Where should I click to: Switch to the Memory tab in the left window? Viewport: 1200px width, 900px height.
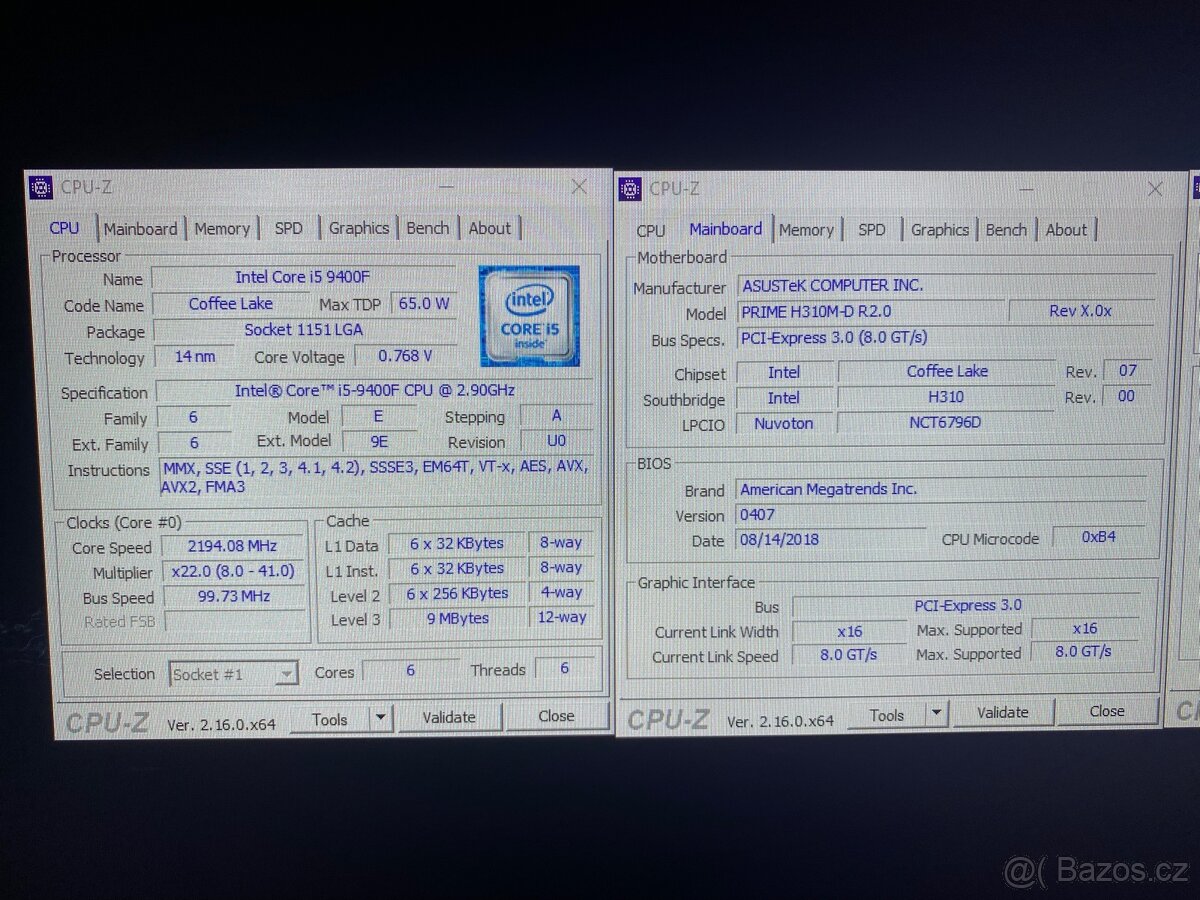pos(222,229)
